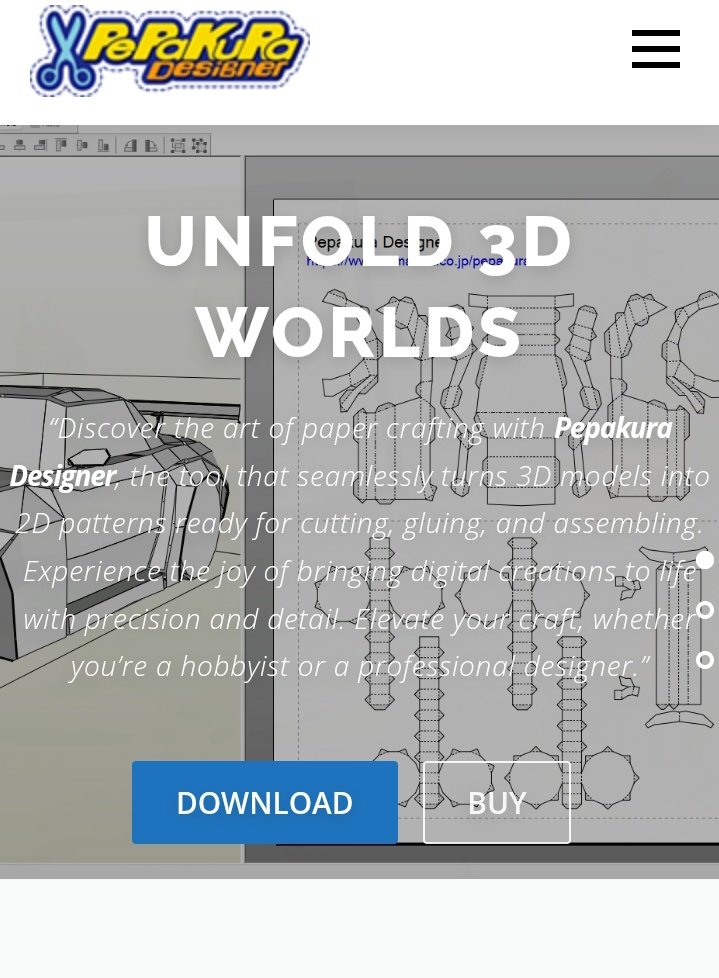Screen dimensions: 719x978
Task: Click the outlined BUY button
Action: tap(496, 802)
